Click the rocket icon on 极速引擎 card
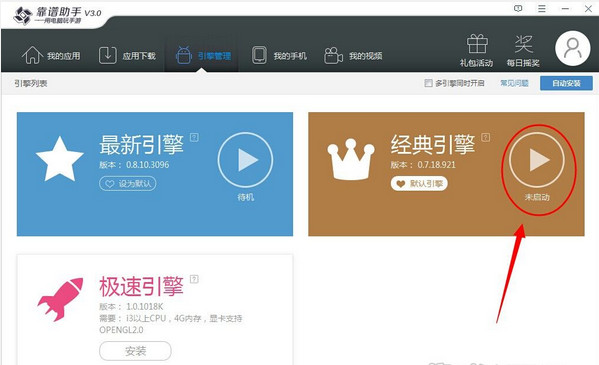599x365 pixels. (x=60, y=299)
